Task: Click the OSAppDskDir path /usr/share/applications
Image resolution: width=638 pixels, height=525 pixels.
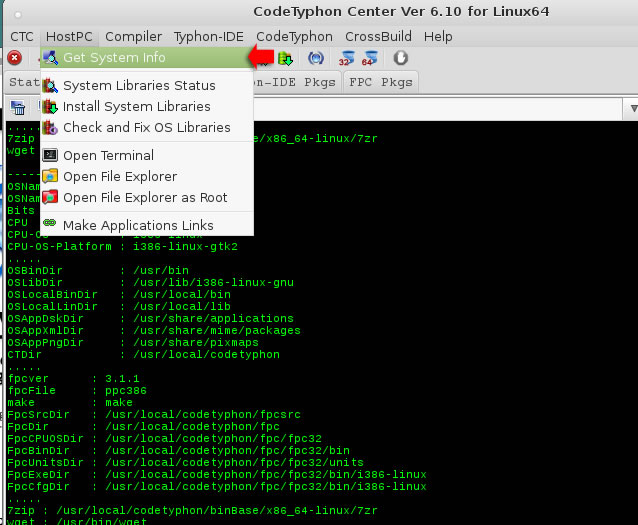Action: 213,319
